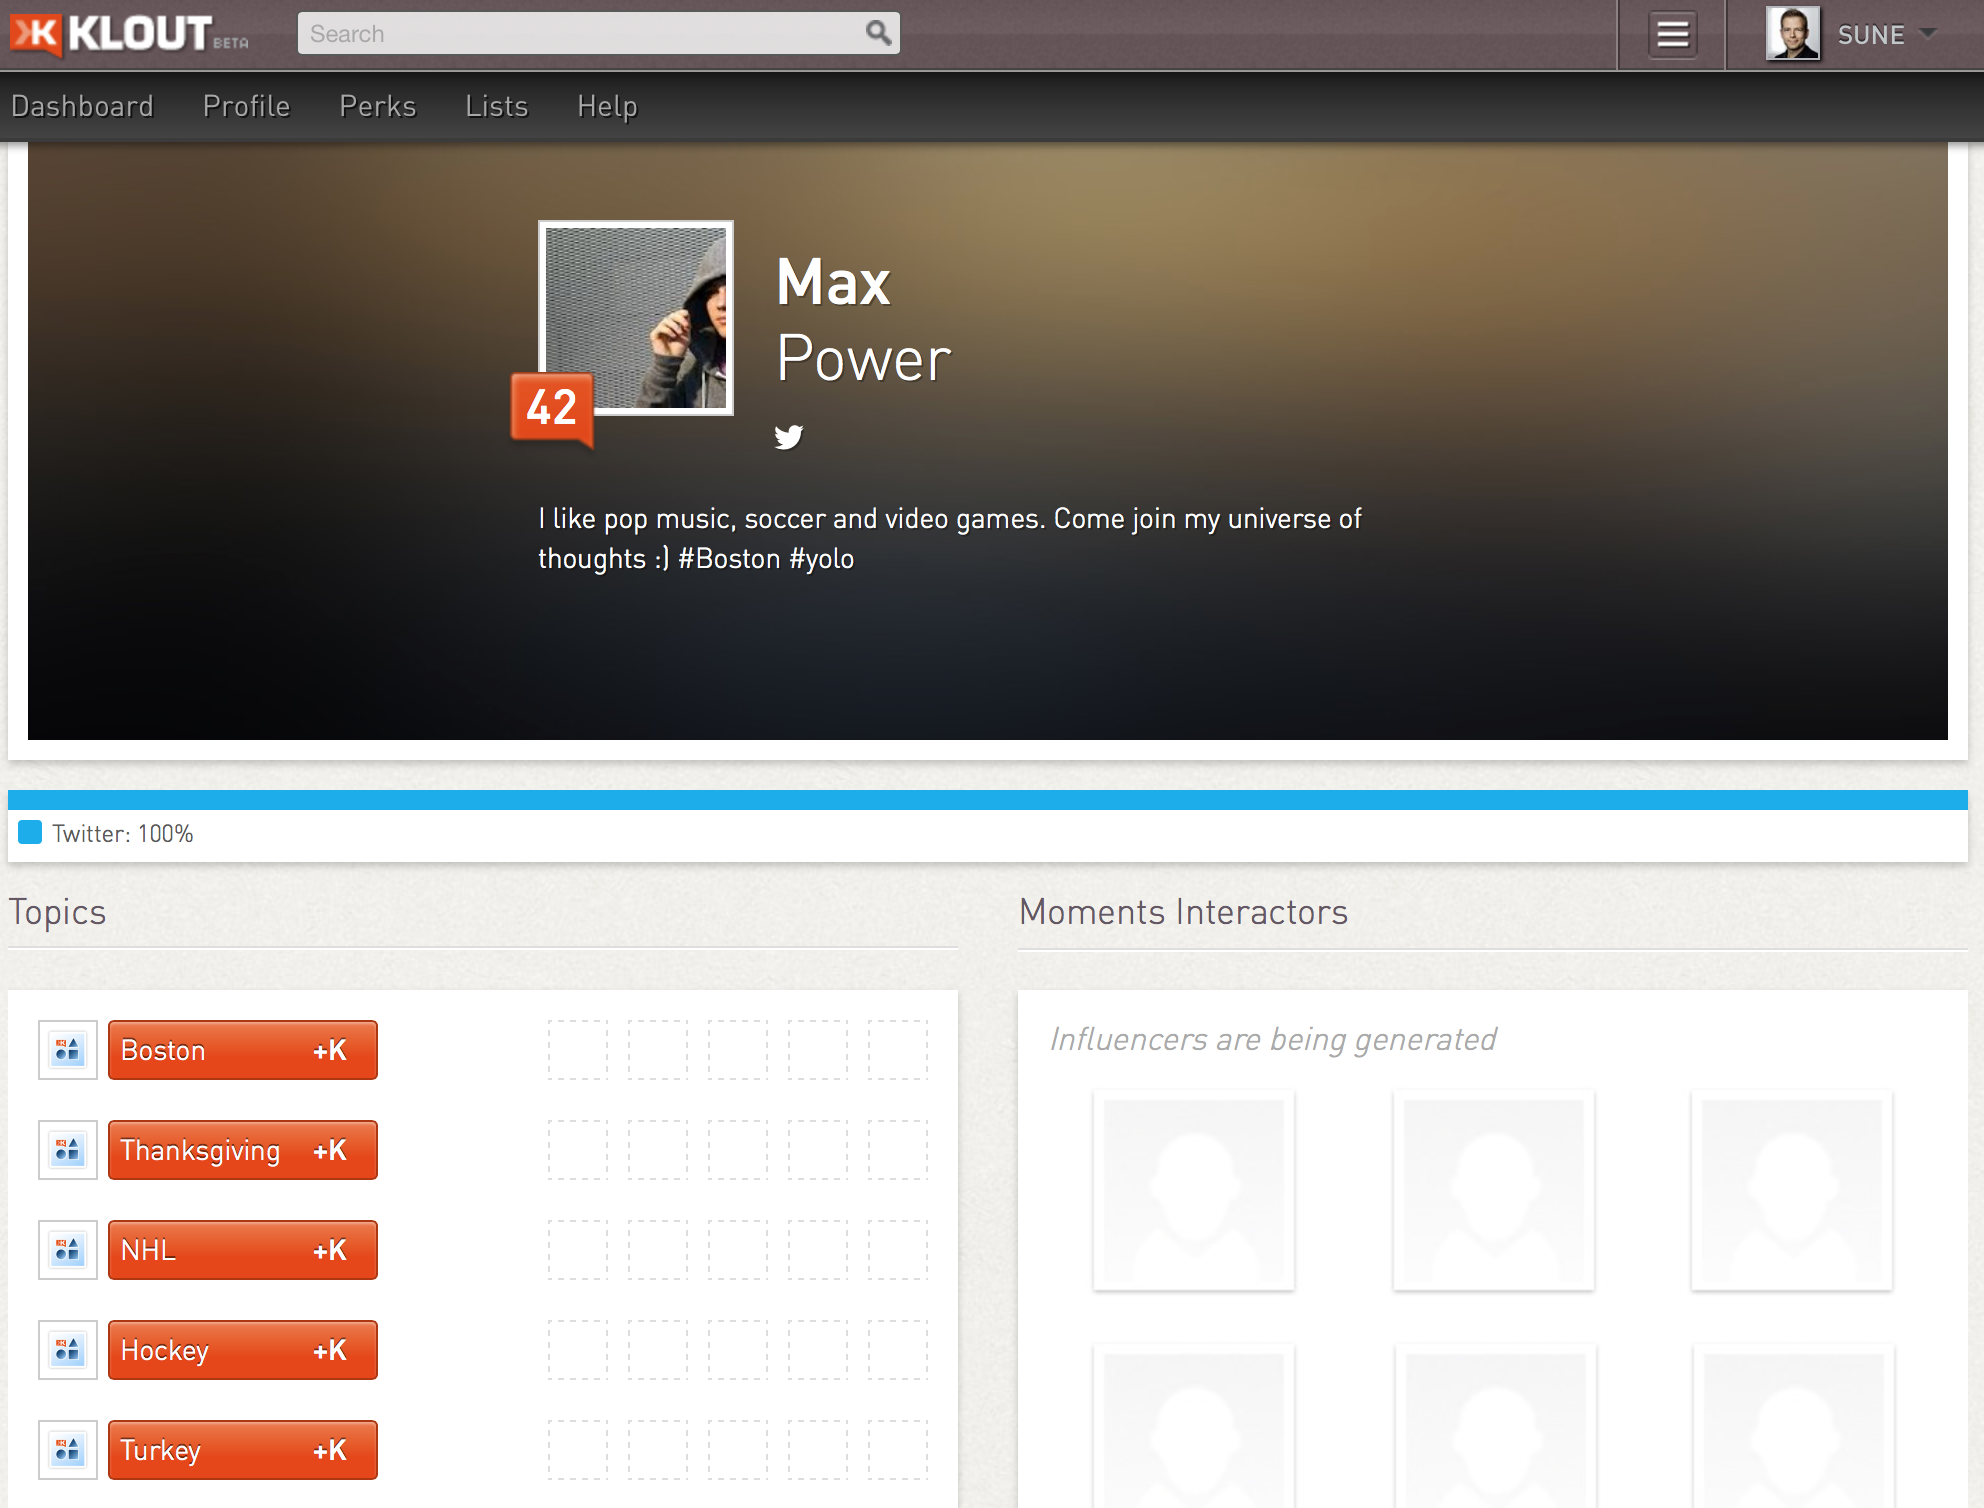Click the blue Twitter network percentage bar
Image resolution: width=1984 pixels, height=1508 pixels.
(987, 799)
